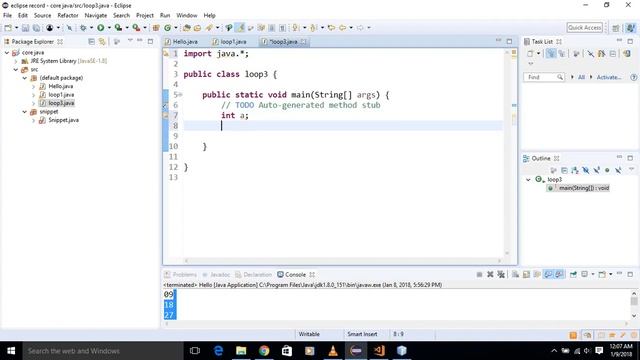Open the Run button dropdown arrow

109,28
